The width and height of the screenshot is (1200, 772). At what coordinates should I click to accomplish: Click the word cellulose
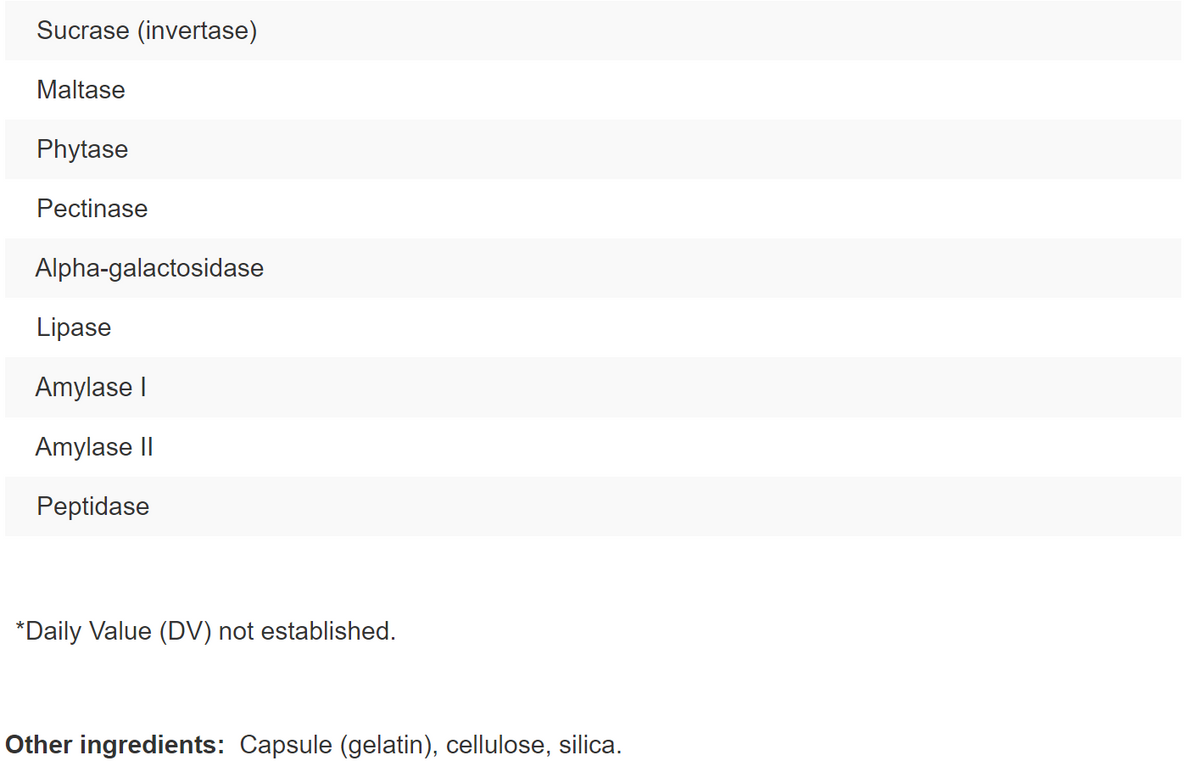tap(497, 746)
